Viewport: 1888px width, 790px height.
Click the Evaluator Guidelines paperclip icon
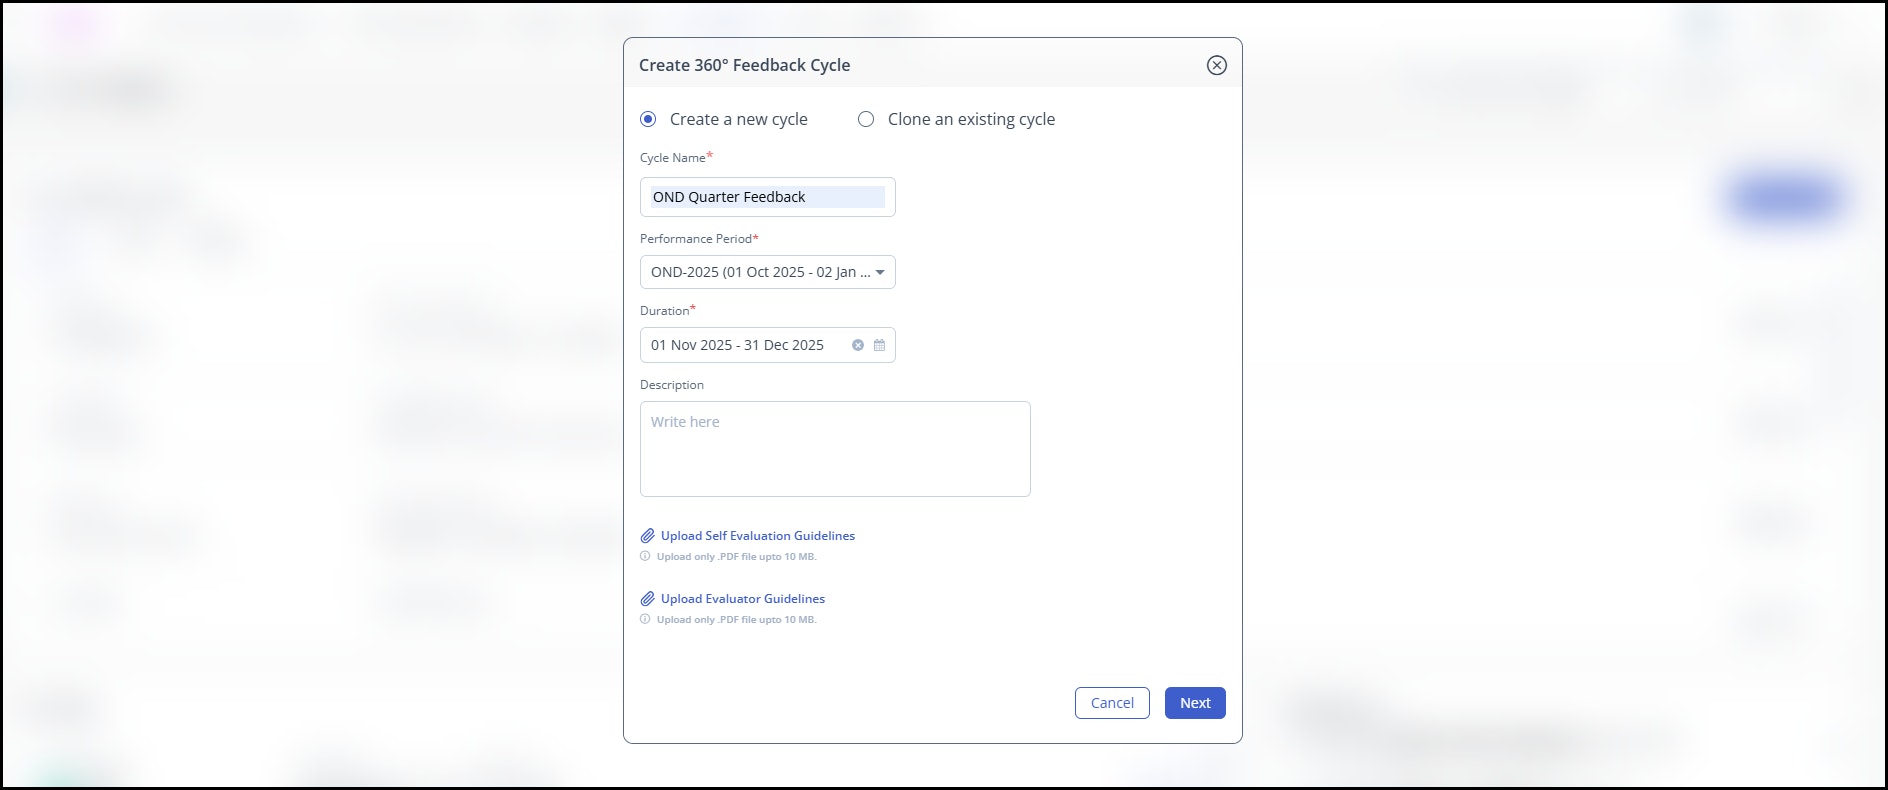647,599
